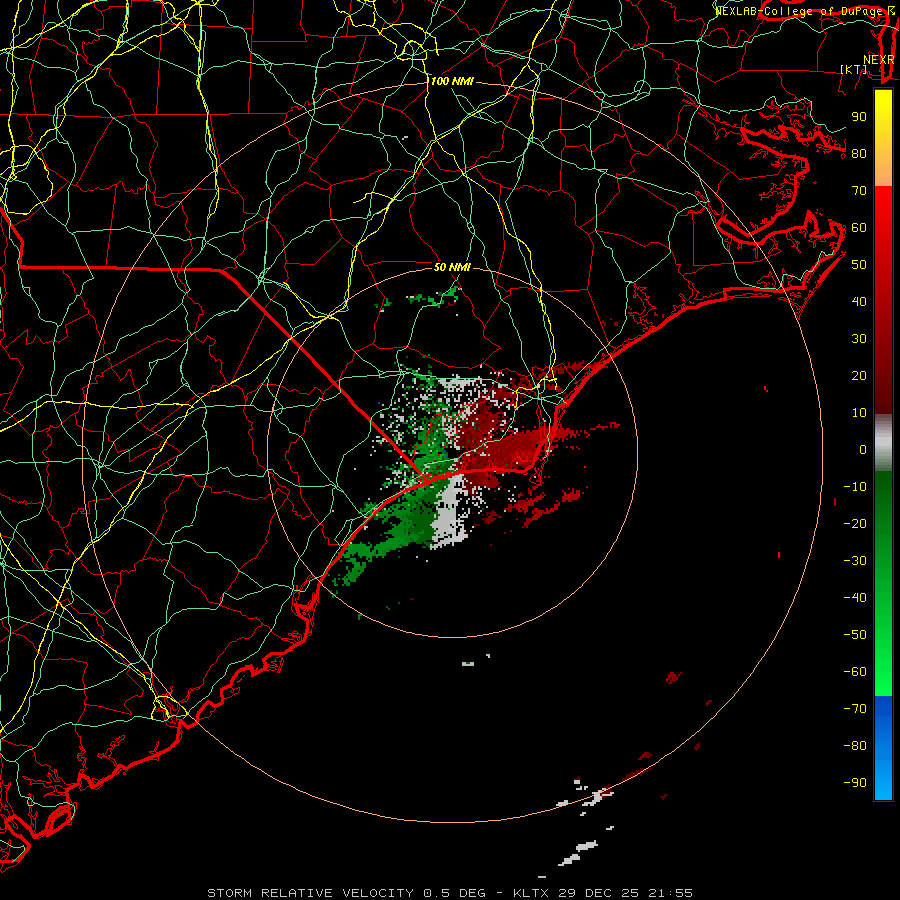The height and width of the screenshot is (900, 900).
Task: Click the blue segment of the velocity color bar
Action: [883, 748]
